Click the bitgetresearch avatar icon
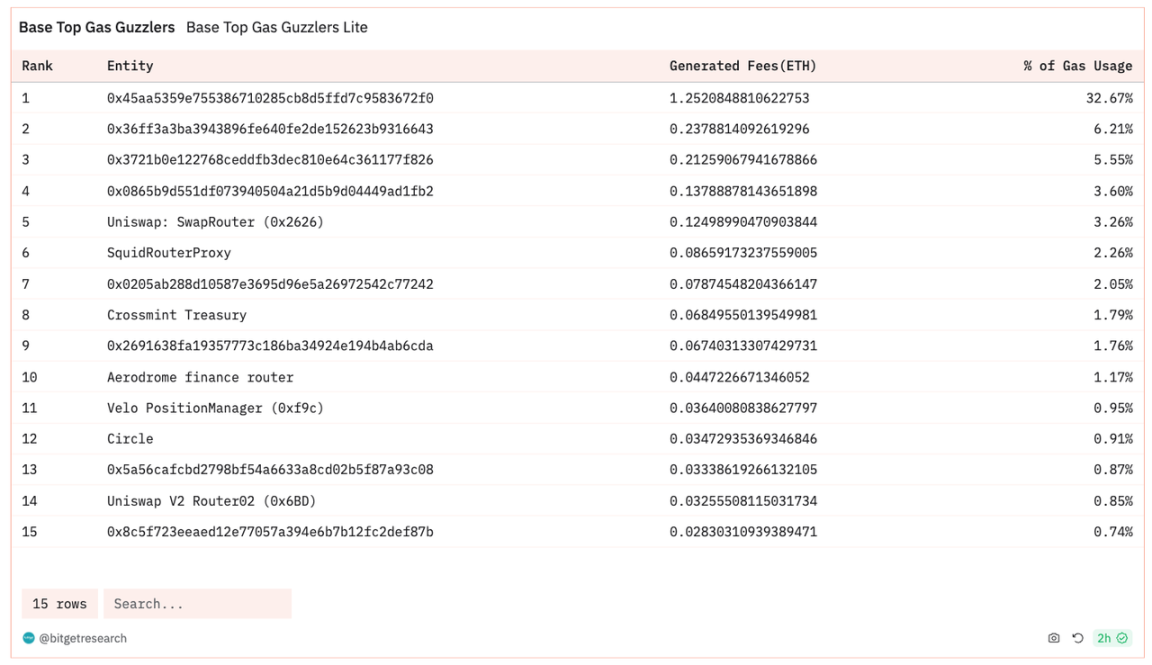Viewport: 1152px width, 665px height. coord(28,638)
